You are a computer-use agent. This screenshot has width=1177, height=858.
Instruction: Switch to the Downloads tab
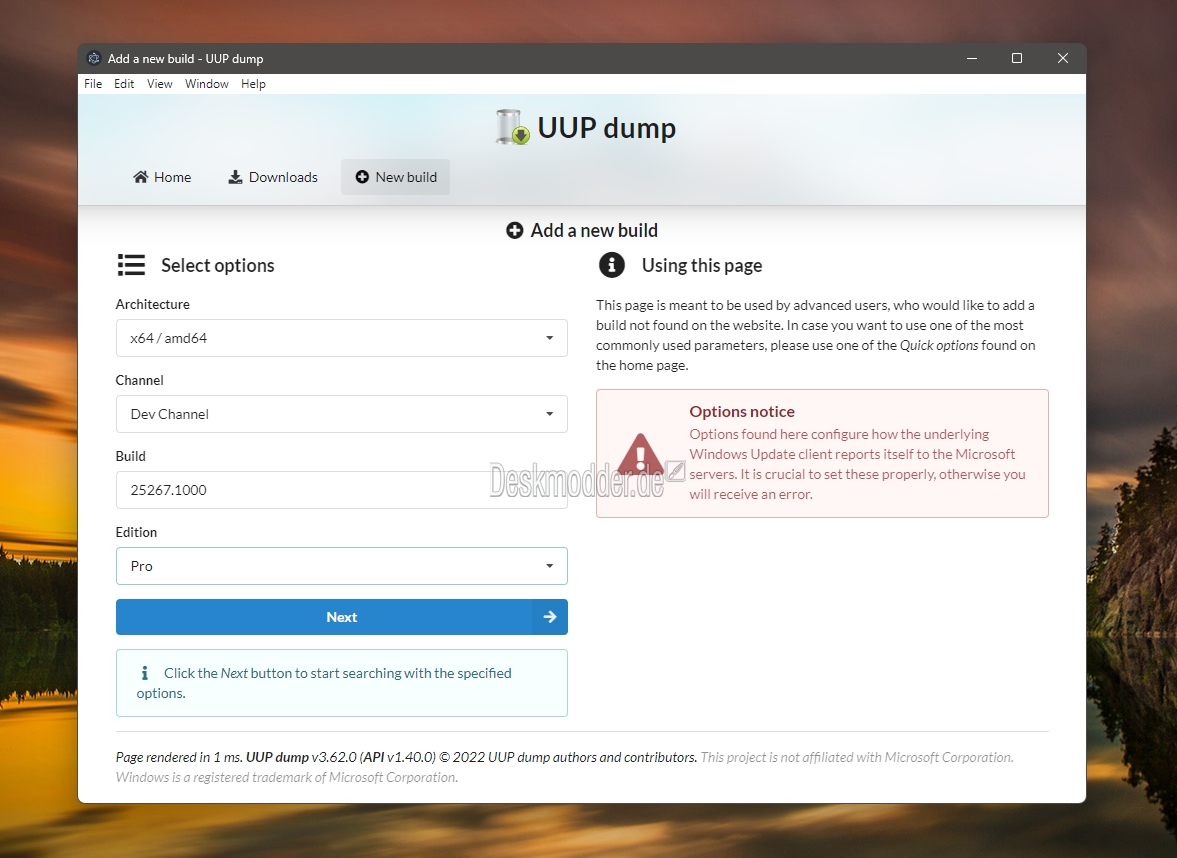pyautogui.click(x=273, y=177)
